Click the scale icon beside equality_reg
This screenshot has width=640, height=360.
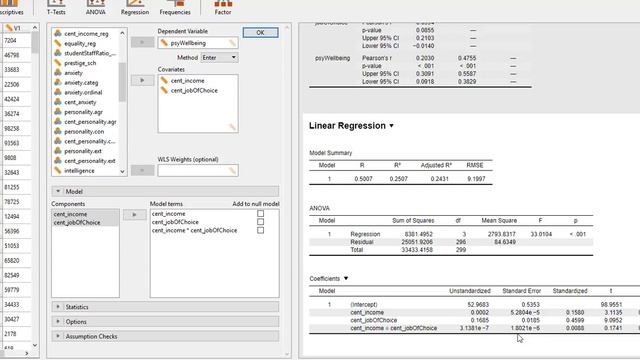(58, 43)
